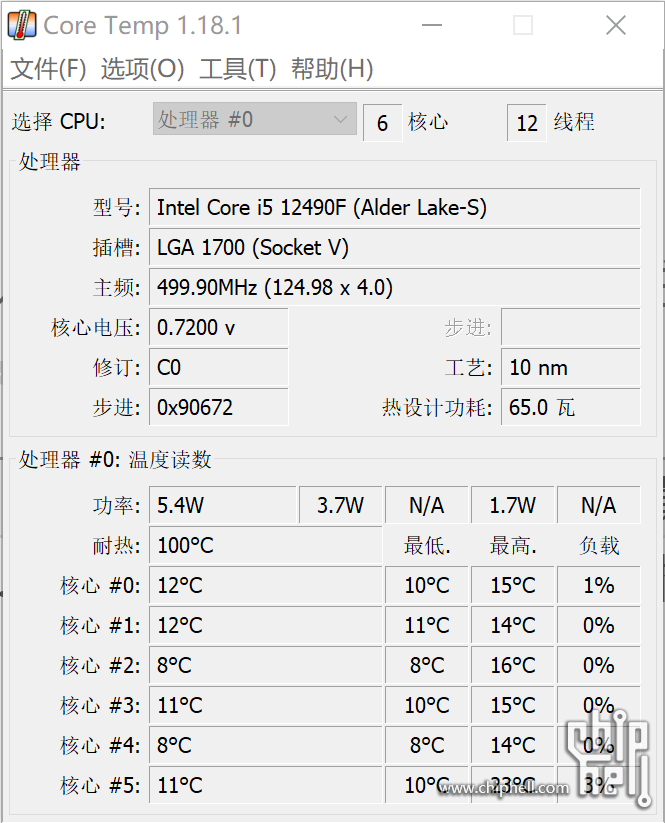665x823 pixels.
Task: Click core #1 current temperature 12°C
Action: tap(266, 625)
